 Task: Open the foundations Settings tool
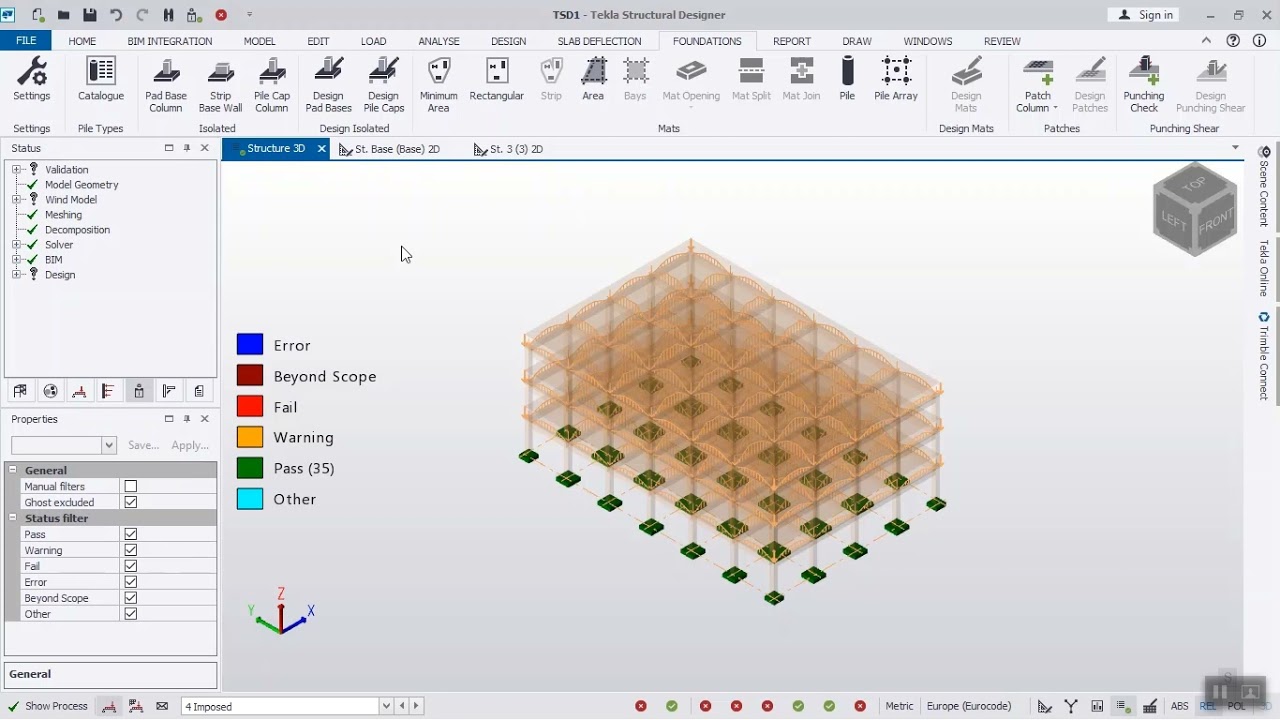point(31,80)
